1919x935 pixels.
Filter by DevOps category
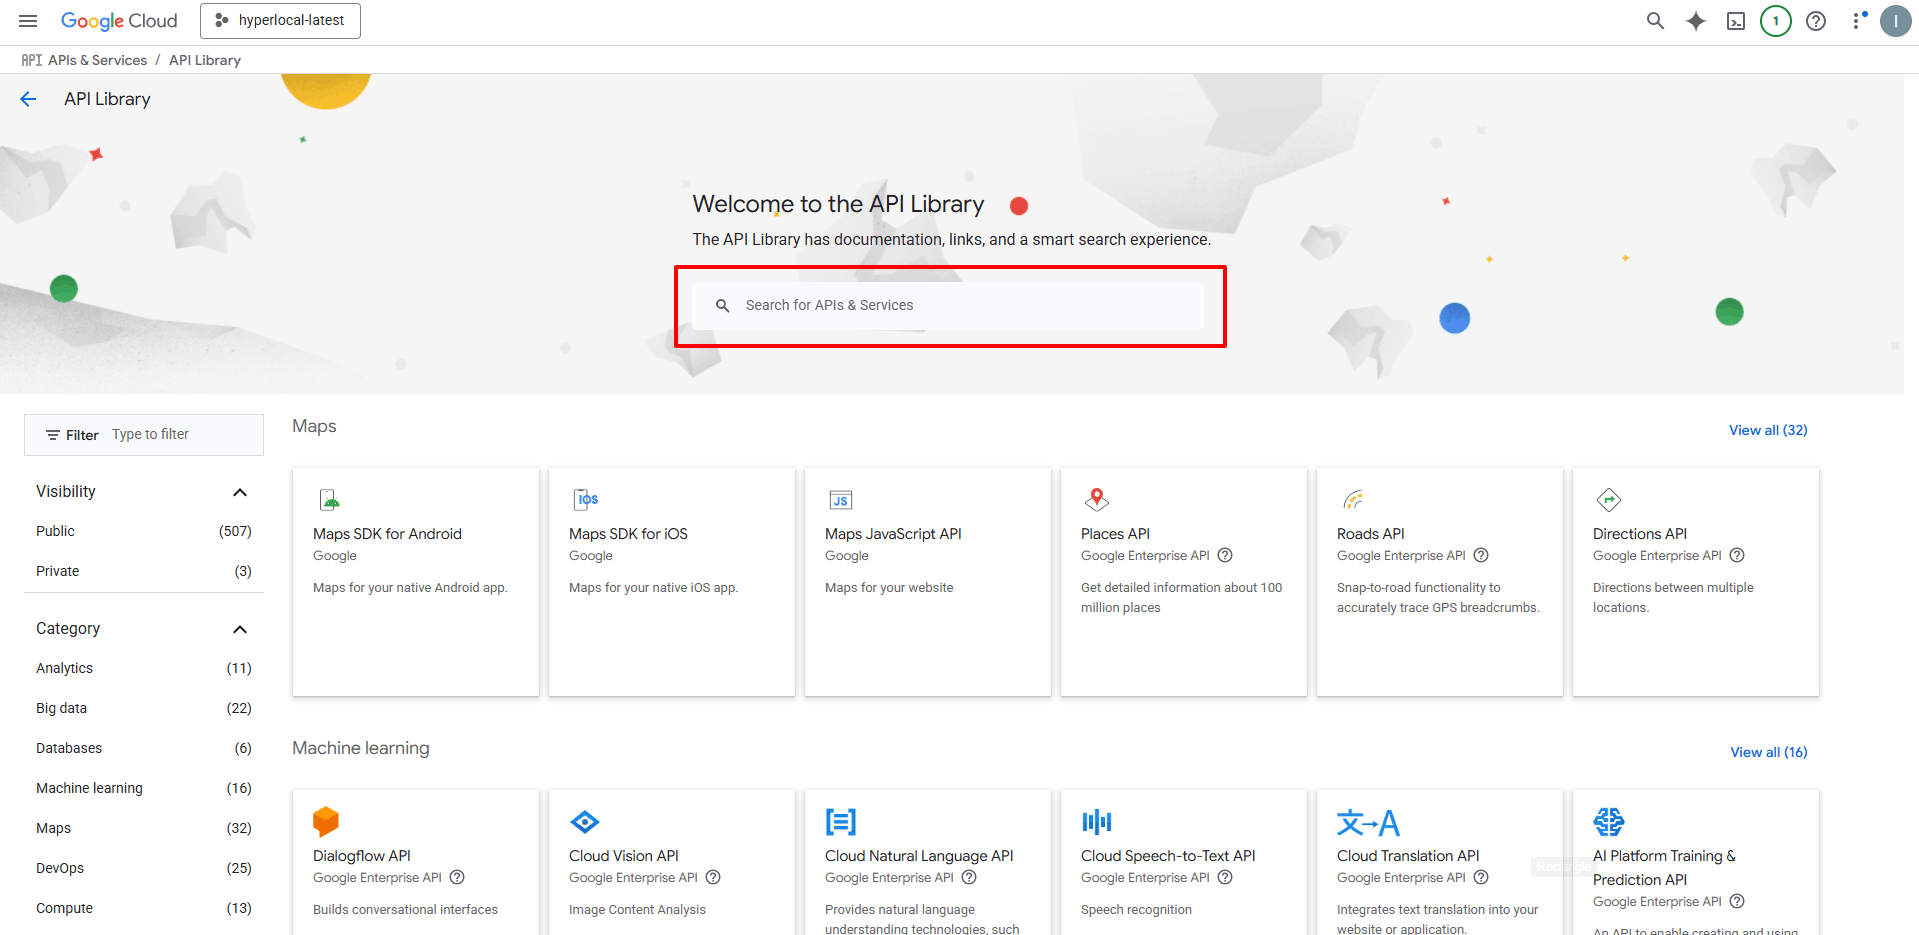[144, 868]
